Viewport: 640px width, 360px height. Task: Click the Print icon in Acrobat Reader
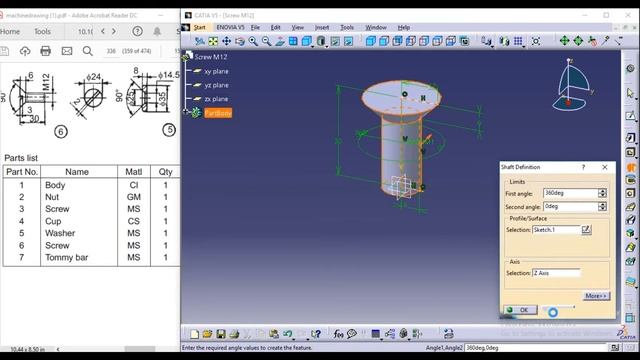(45, 51)
